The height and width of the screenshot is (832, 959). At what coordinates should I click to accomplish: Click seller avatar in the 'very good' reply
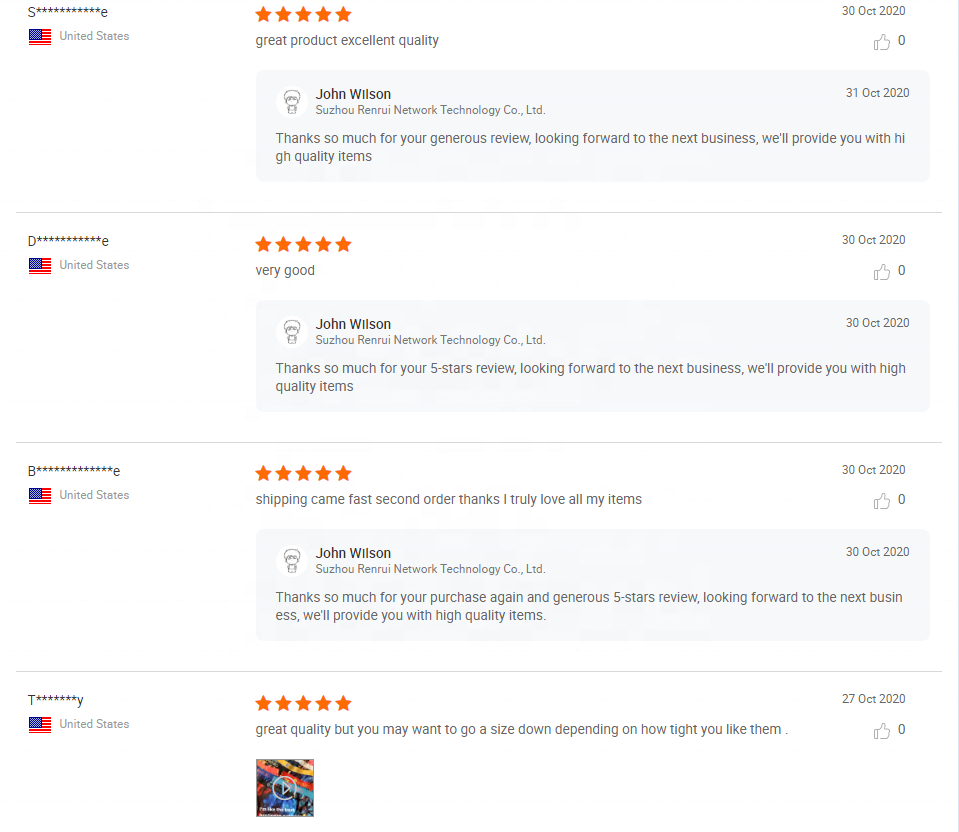tap(292, 332)
